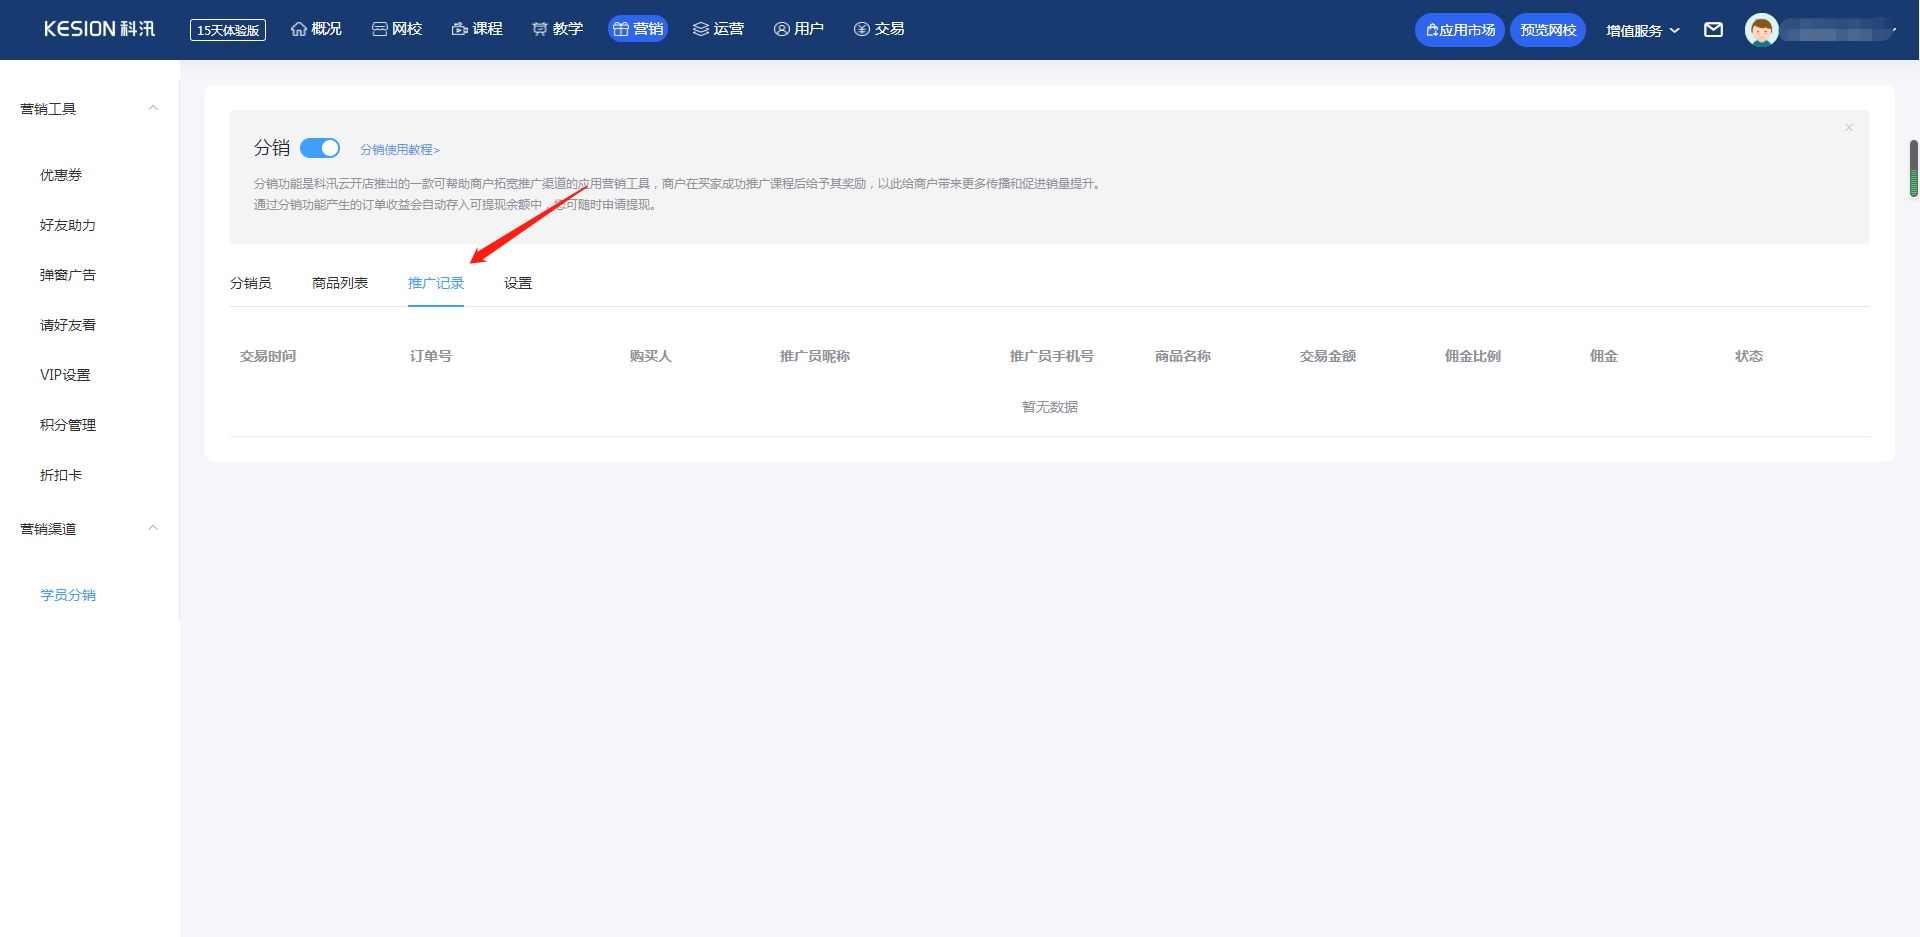This screenshot has width=1920, height=937.
Task: Open the 设置 tab
Action: [518, 283]
